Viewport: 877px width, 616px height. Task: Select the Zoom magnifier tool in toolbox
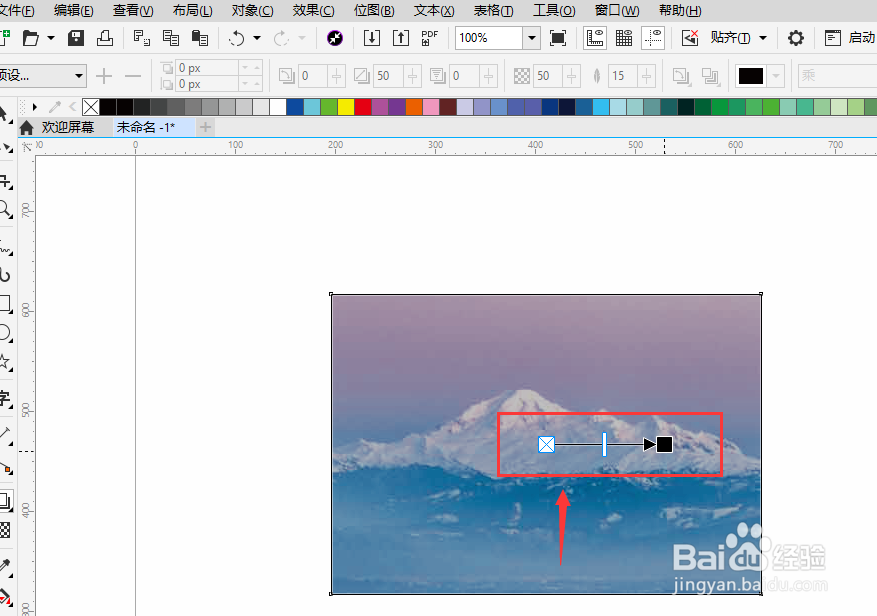click(6, 210)
